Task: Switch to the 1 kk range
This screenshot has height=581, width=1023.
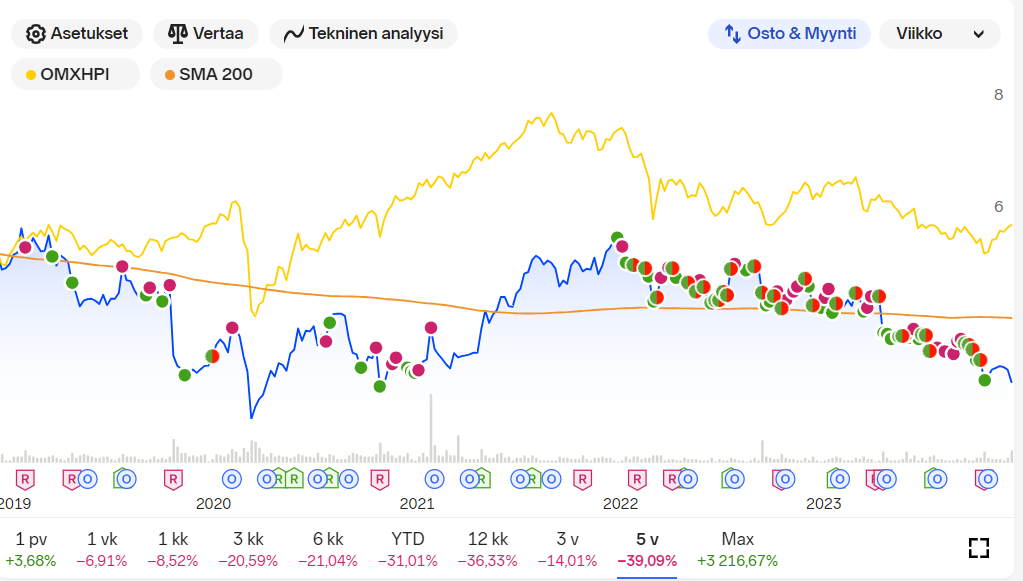Action: (x=173, y=549)
